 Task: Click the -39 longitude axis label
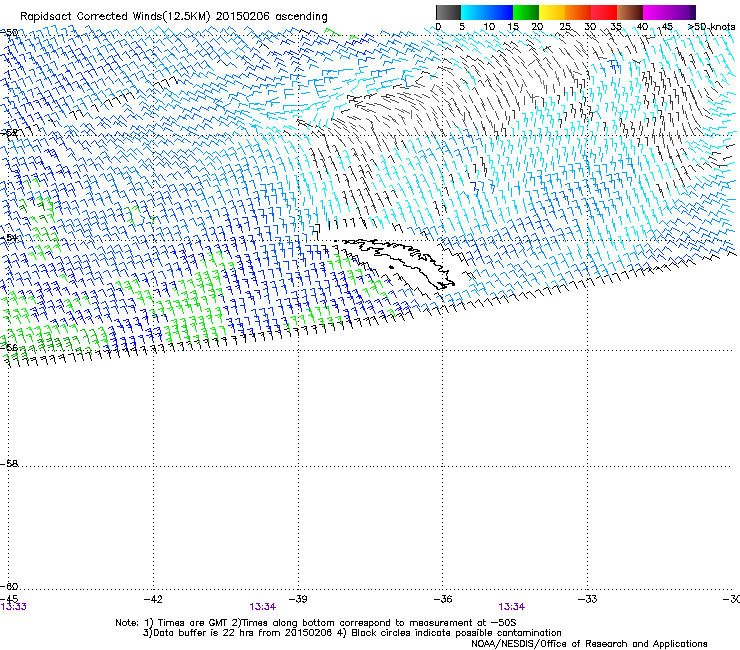click(298, 599)
